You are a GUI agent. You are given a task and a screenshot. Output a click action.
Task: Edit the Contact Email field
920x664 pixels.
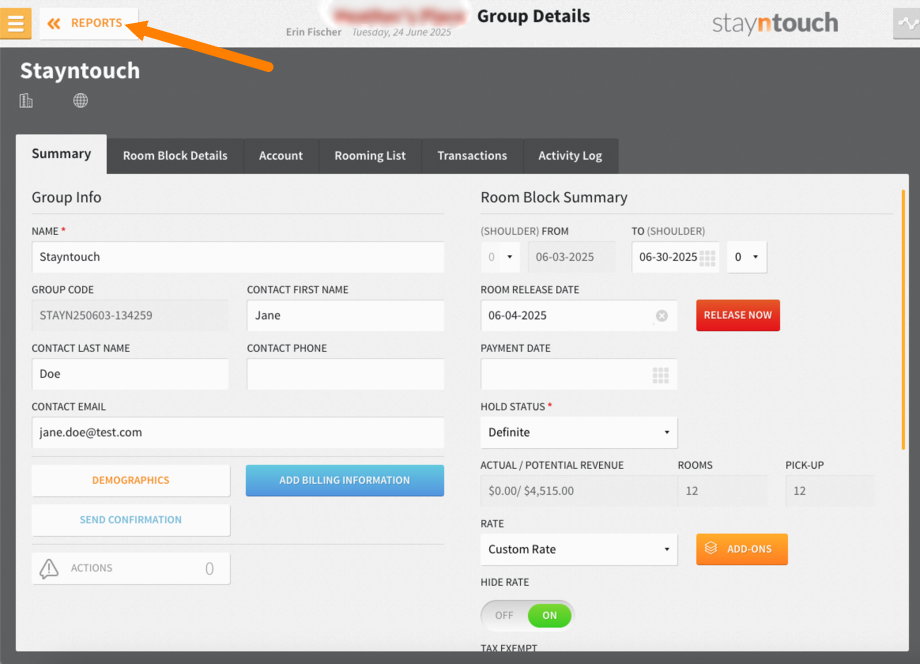pyautogui.click(x=238, y=433)
